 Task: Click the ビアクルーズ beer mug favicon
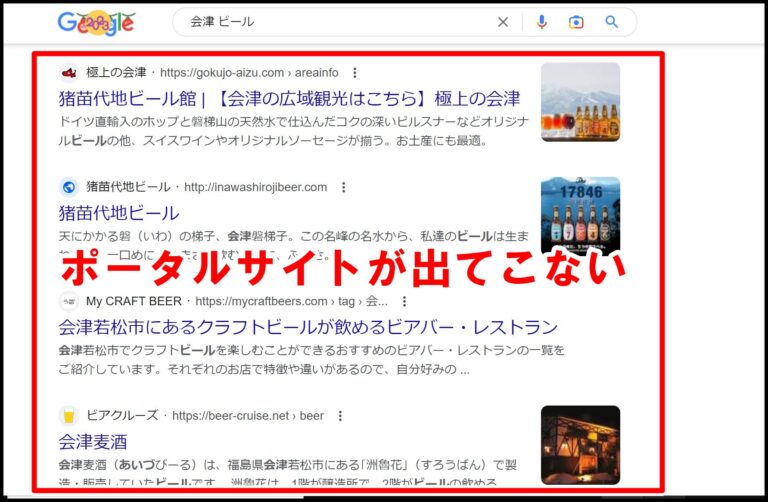tap(69, 416)
